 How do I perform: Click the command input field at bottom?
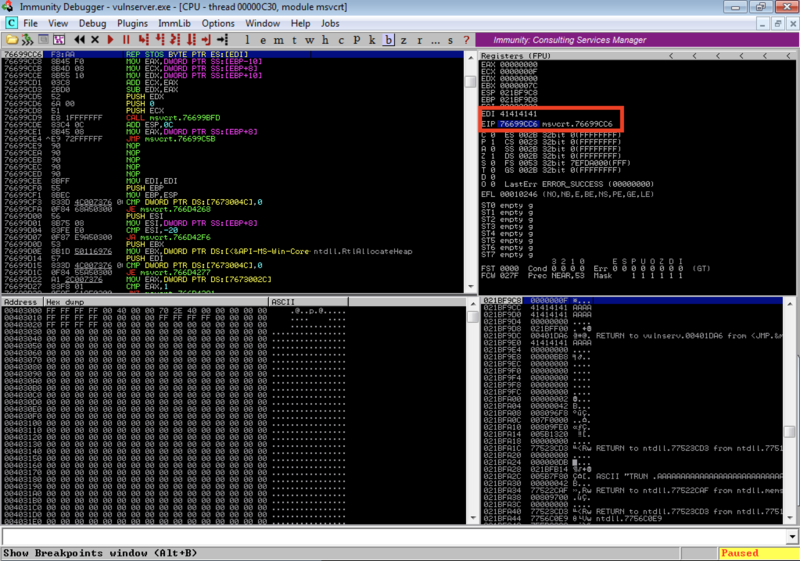393,537
